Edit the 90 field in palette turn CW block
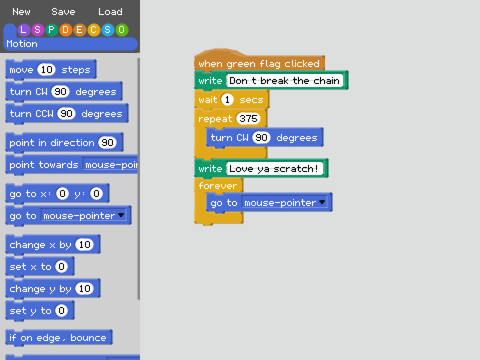Viewport: 480px width, 360px height. click(x=60, y=92)
